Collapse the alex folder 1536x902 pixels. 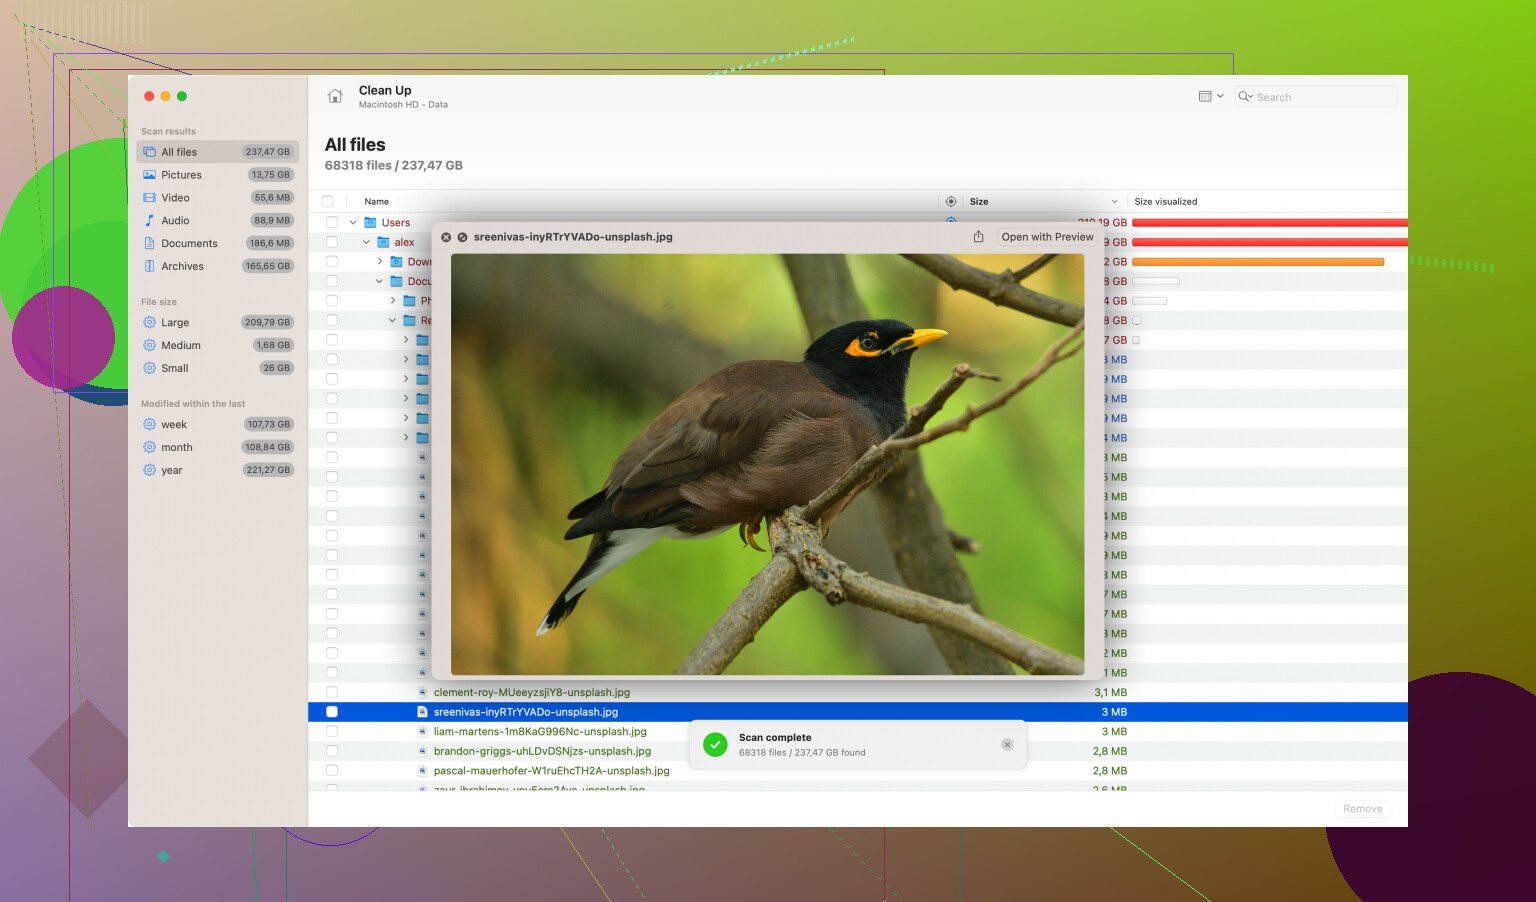(366, 242)
